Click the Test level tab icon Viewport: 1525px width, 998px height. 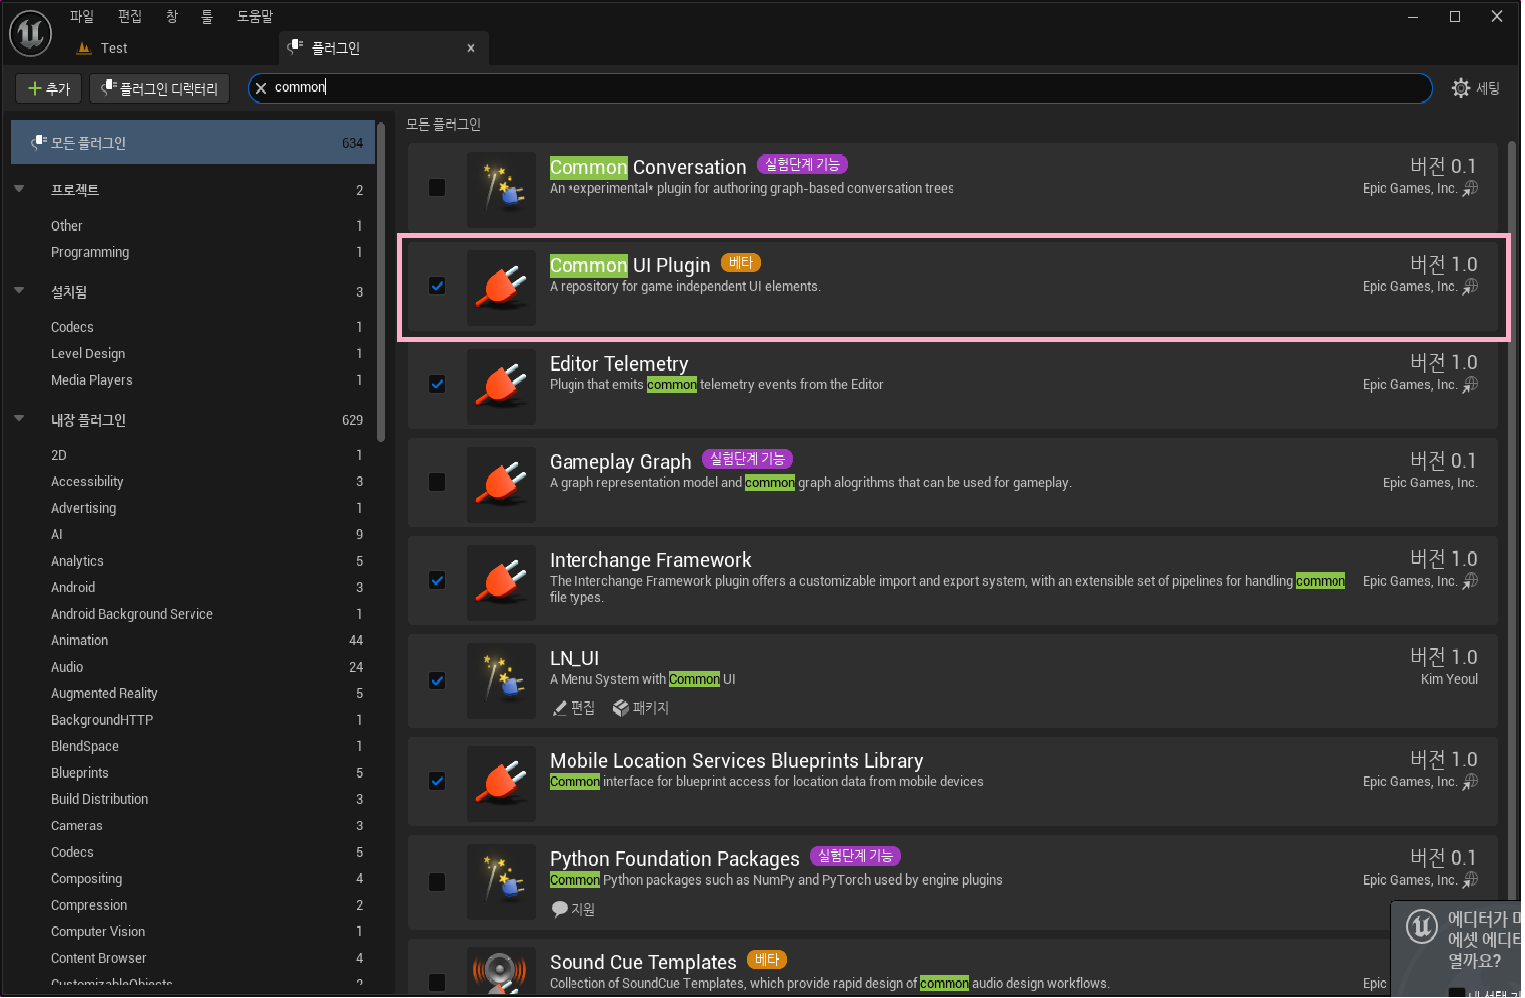click(x=84, y=48)
